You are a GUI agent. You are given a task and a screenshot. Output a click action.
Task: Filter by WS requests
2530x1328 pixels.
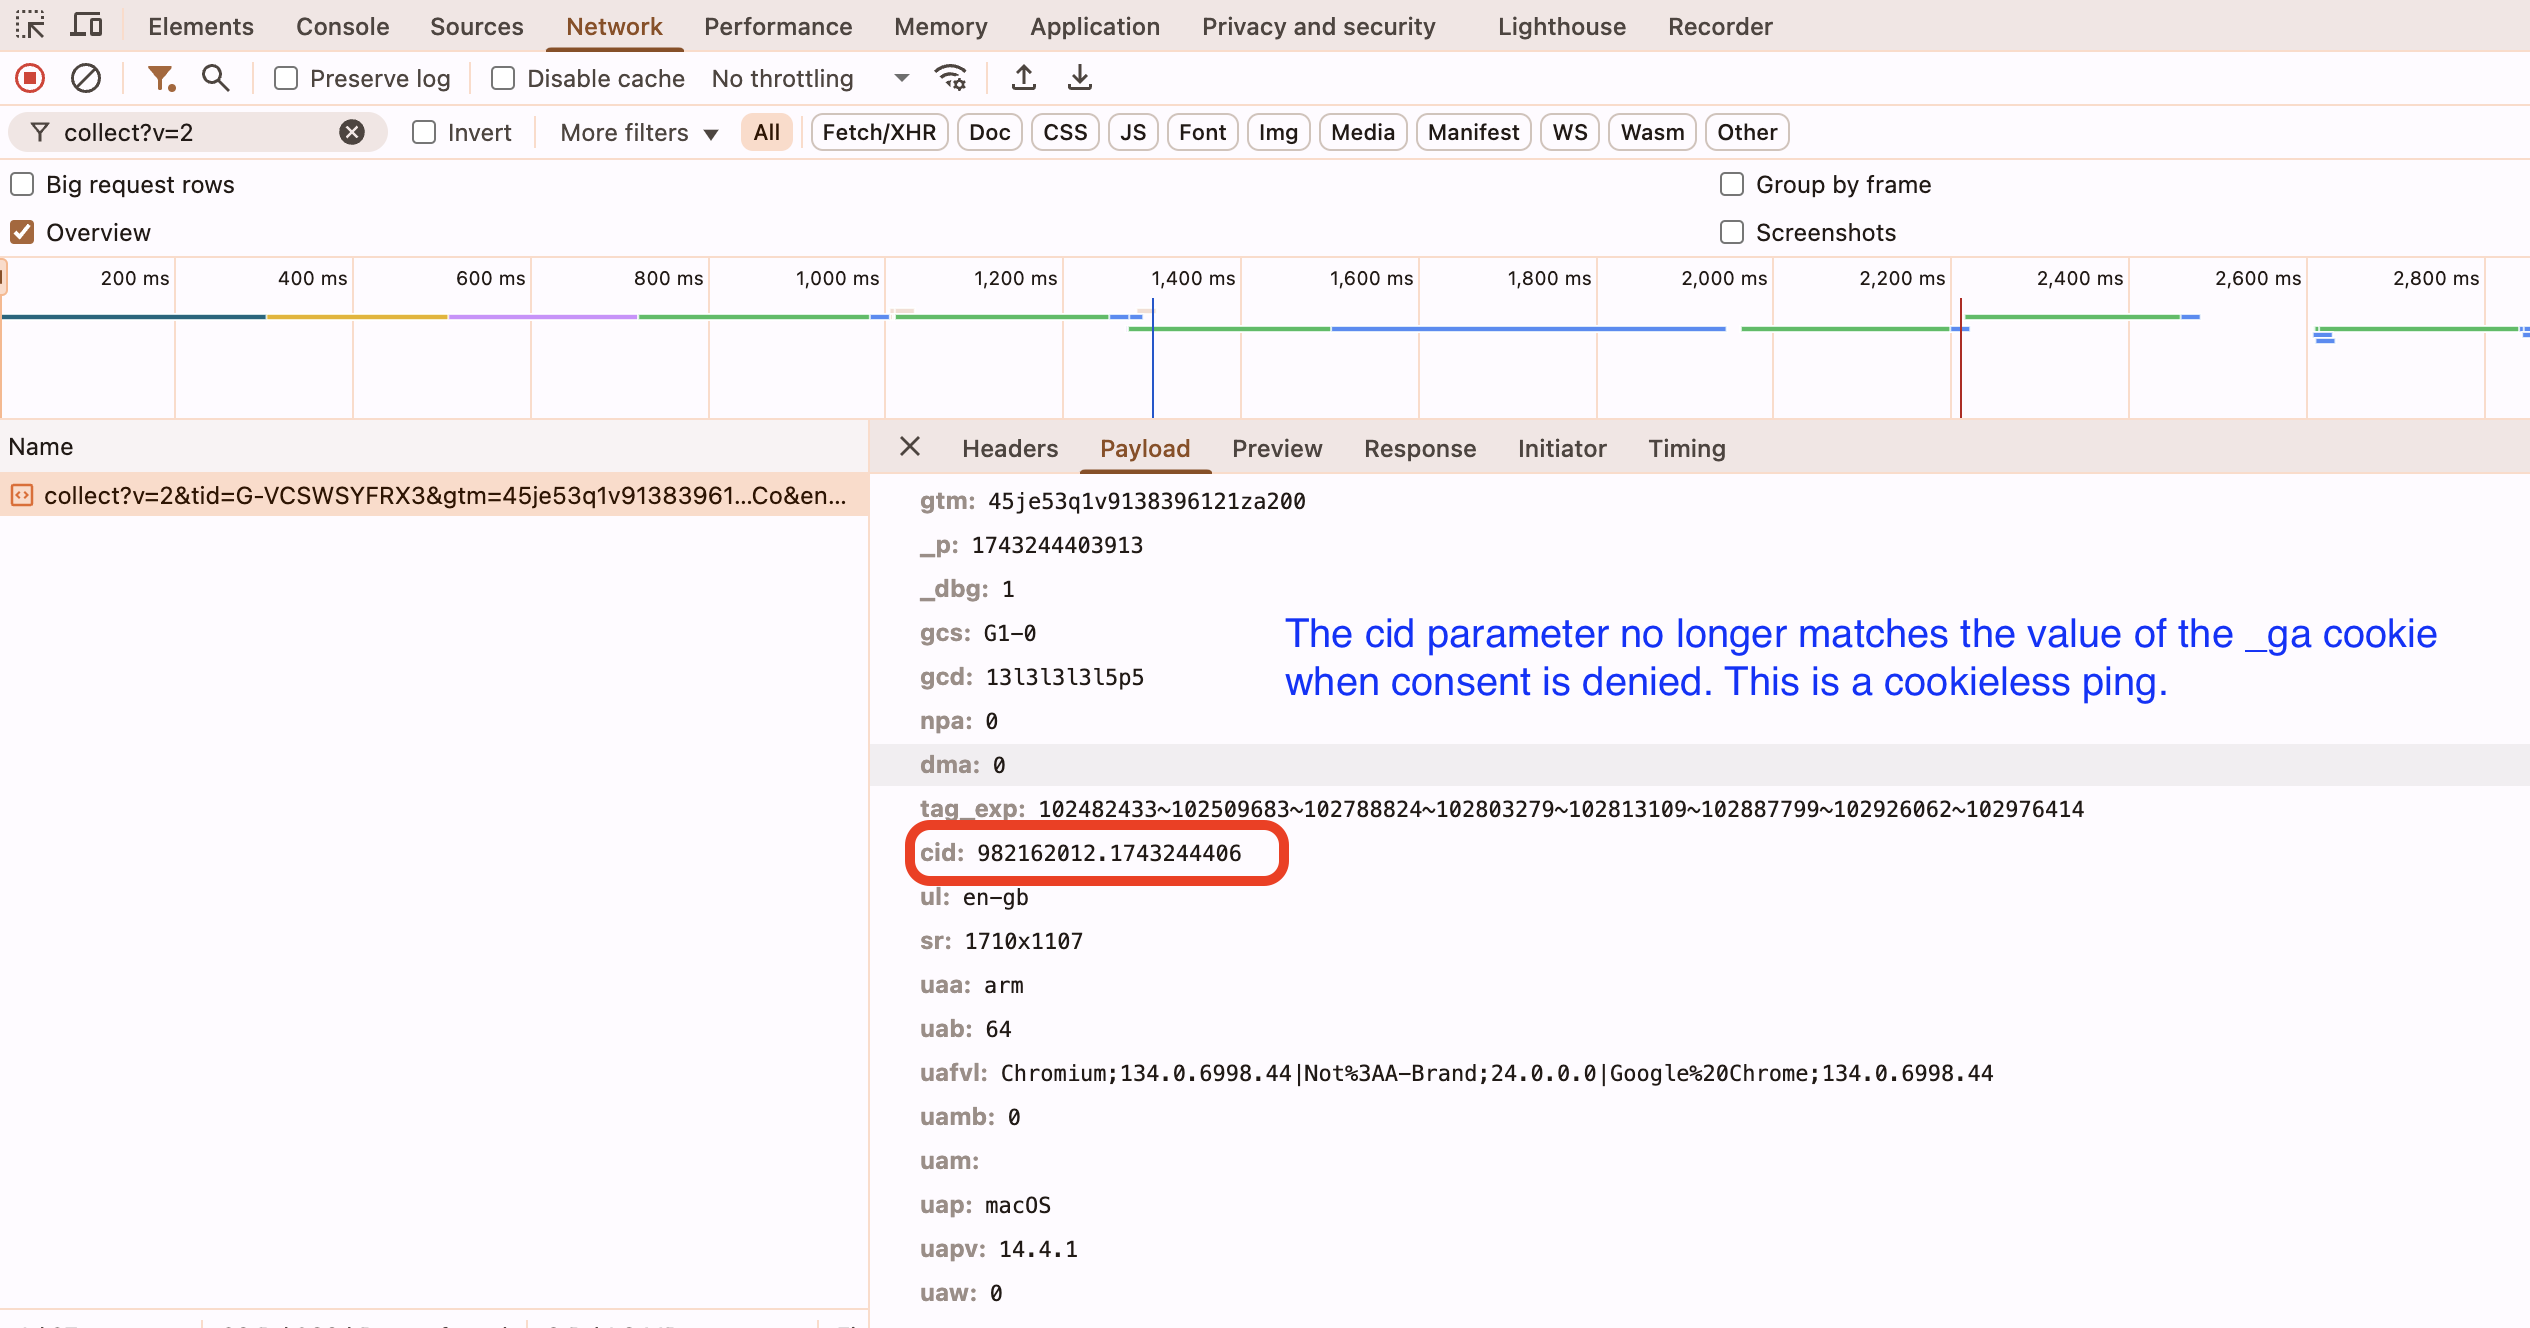click(1570, 132)
